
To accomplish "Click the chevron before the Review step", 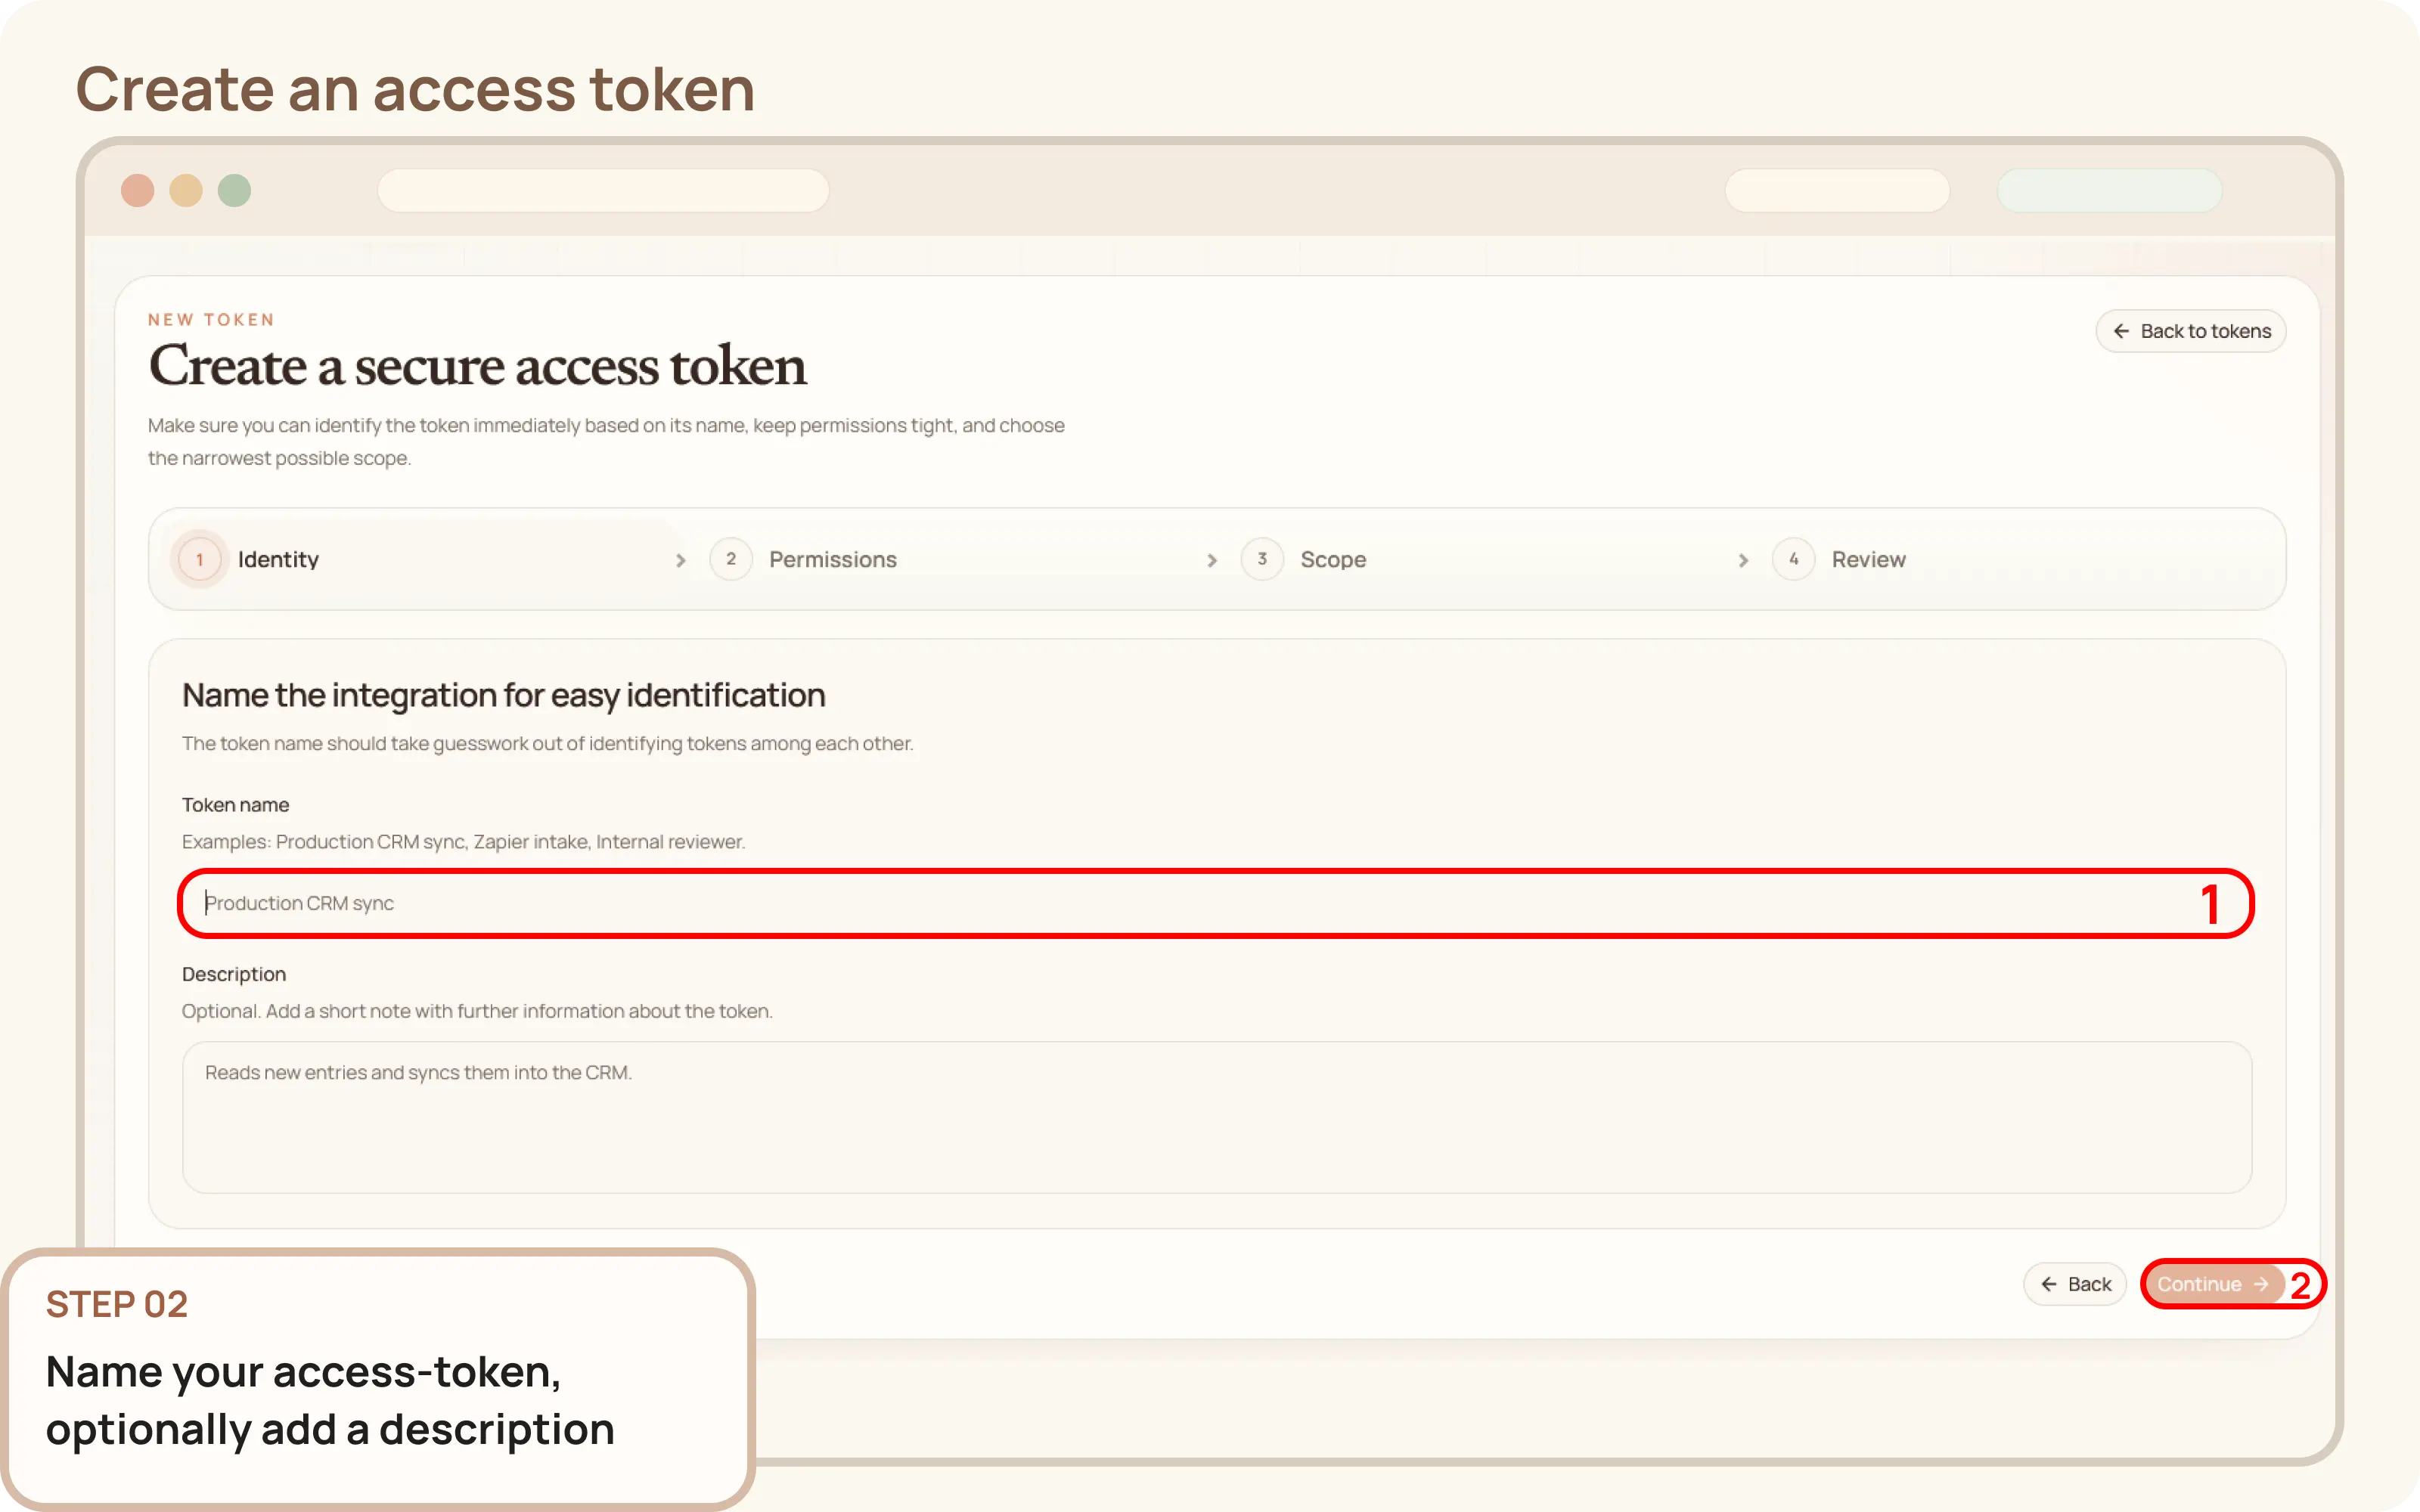I will coord(1743,560).
